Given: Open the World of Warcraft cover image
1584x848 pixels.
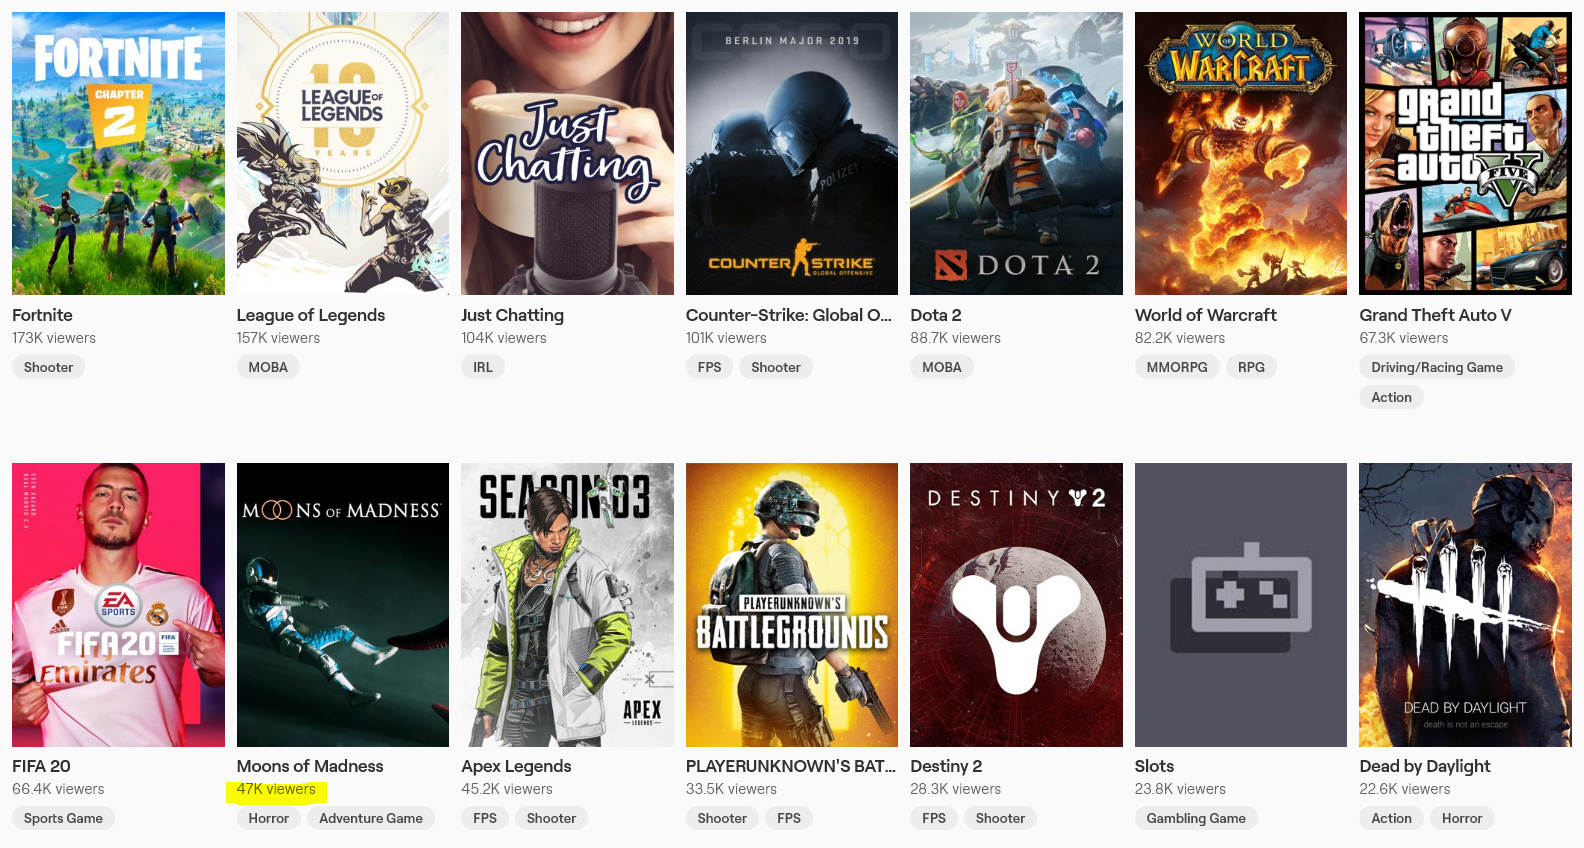Looking at the screenshot, I should pyautogui.click(x=1240, y=153).
